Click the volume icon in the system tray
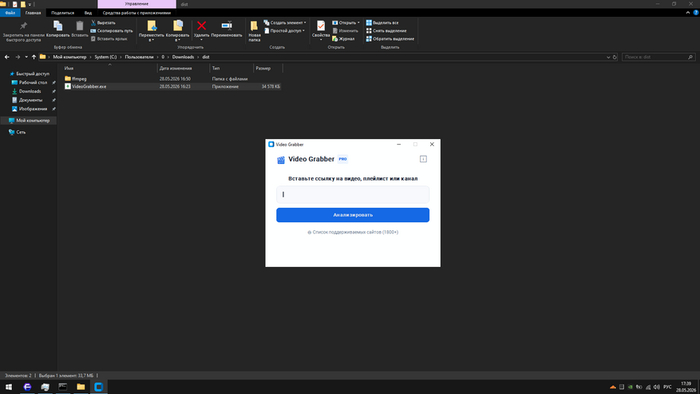Viewport: 700px width, 394px height. (x=656, y=387)
